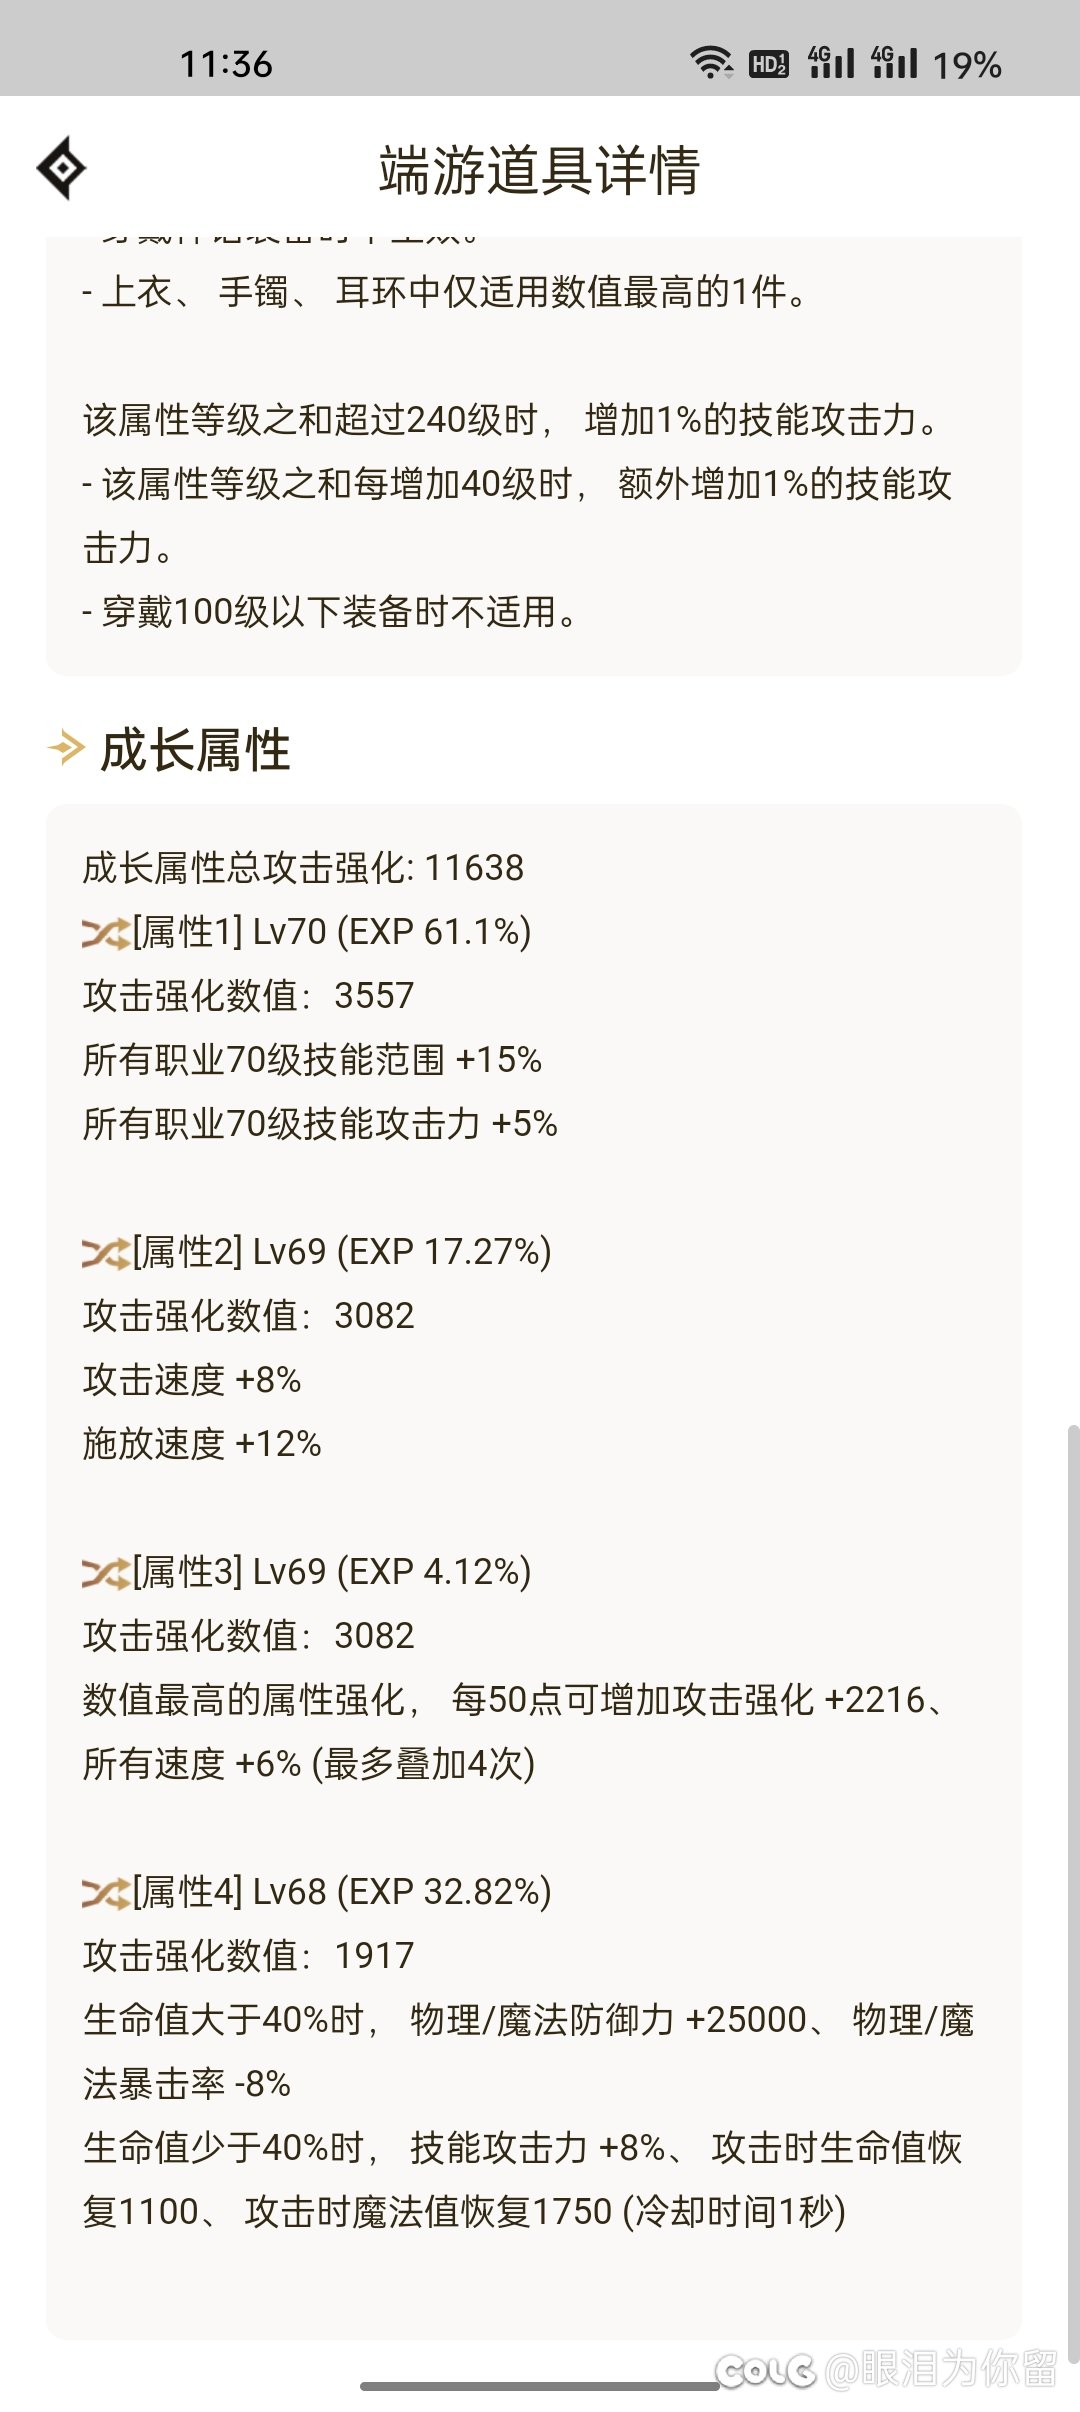
Task: Tap the shuffle icon beside 属性4
Action: (106, 1893)
